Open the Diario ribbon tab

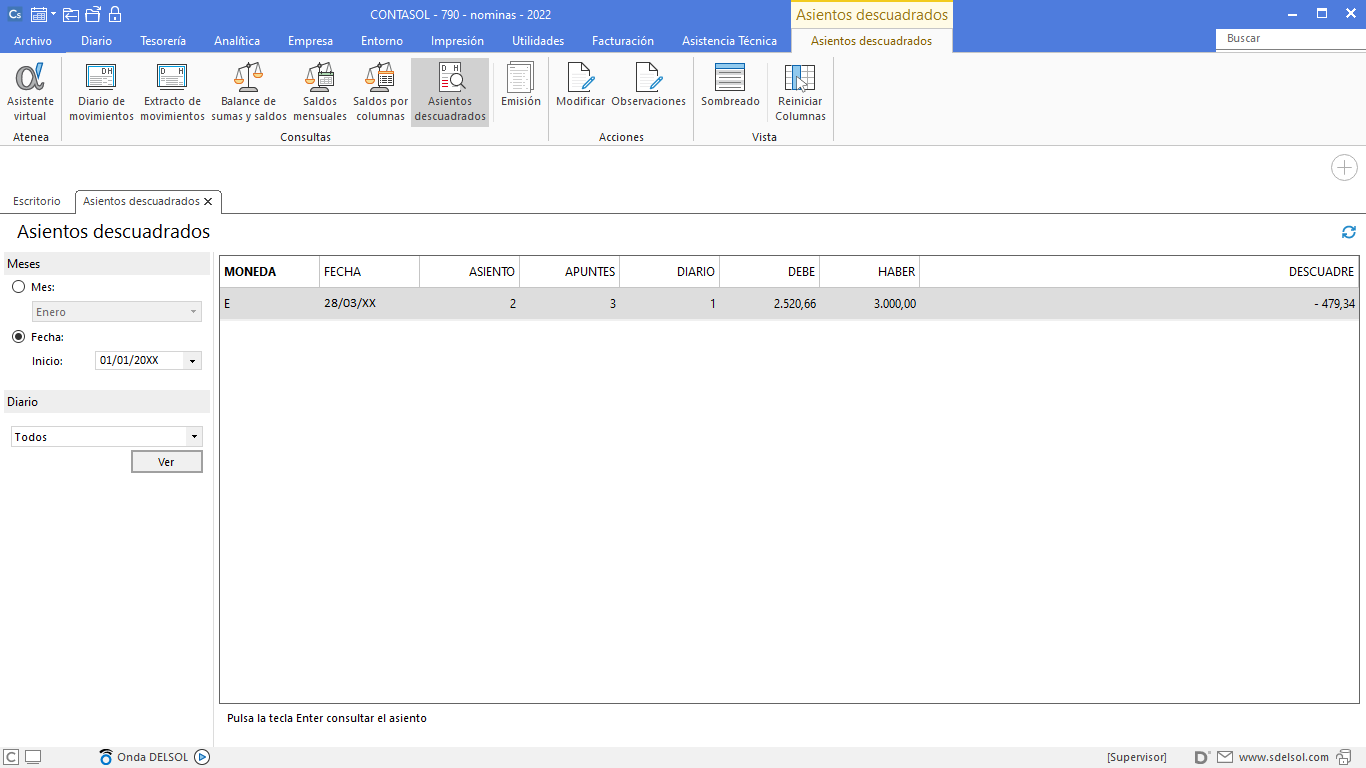tap(96, 41)
